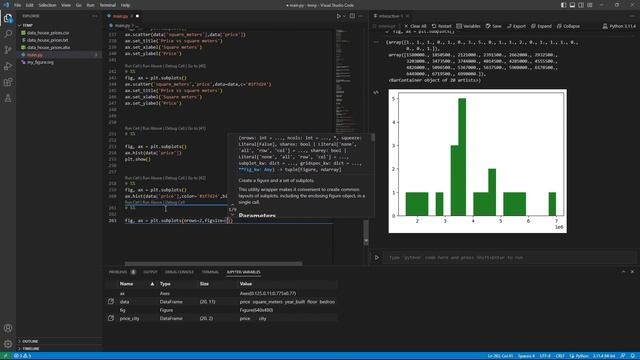
Task: Open notifications bell in status bar
Action: (633, 356)
